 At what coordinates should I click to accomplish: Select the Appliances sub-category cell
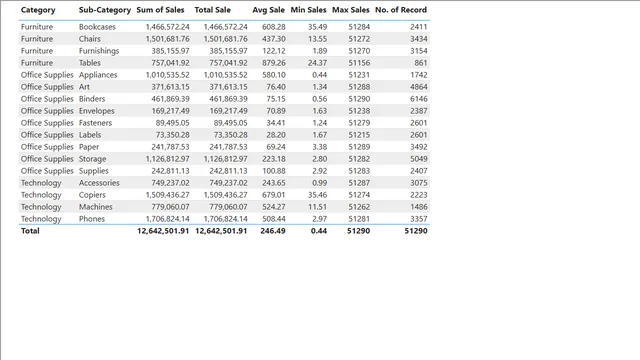(x=98, y=75)
